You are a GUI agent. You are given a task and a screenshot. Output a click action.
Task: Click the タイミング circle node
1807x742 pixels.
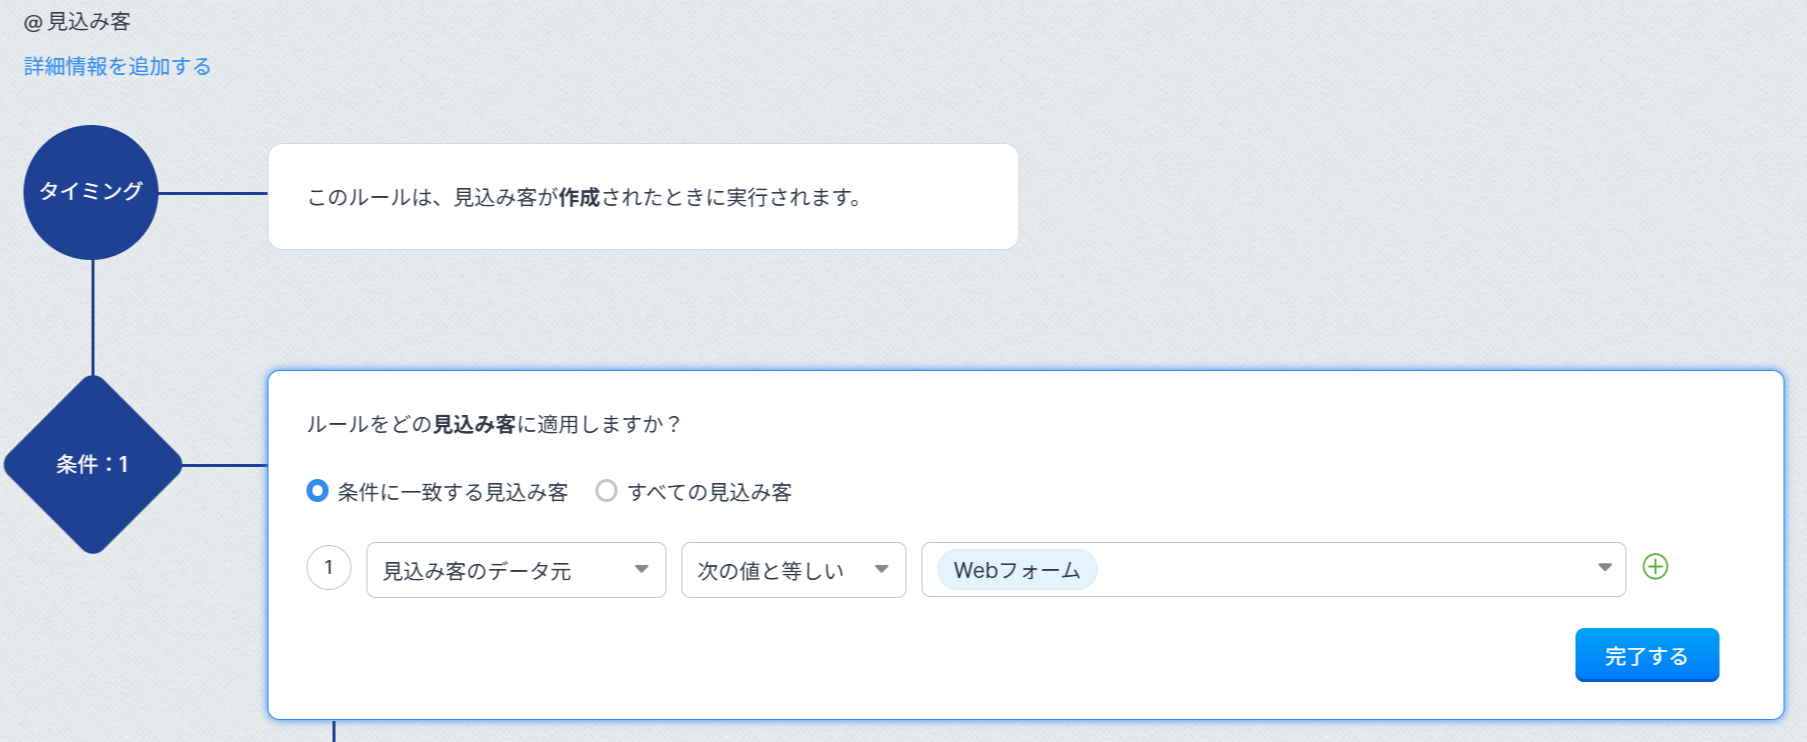[91, 192]
